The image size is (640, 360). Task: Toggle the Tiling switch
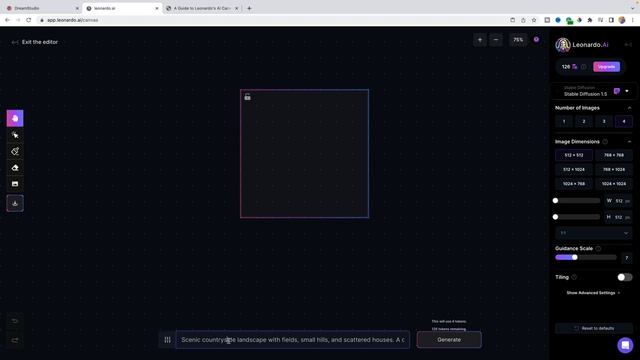624,277
